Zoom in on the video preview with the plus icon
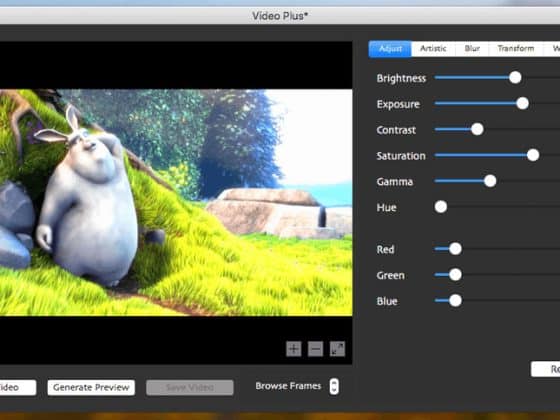The image size is (560, 420). point(294,349)
